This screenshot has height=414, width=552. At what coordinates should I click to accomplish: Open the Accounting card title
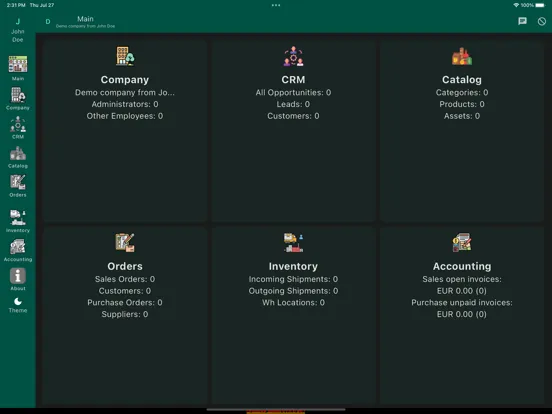[x=462, y=266]
